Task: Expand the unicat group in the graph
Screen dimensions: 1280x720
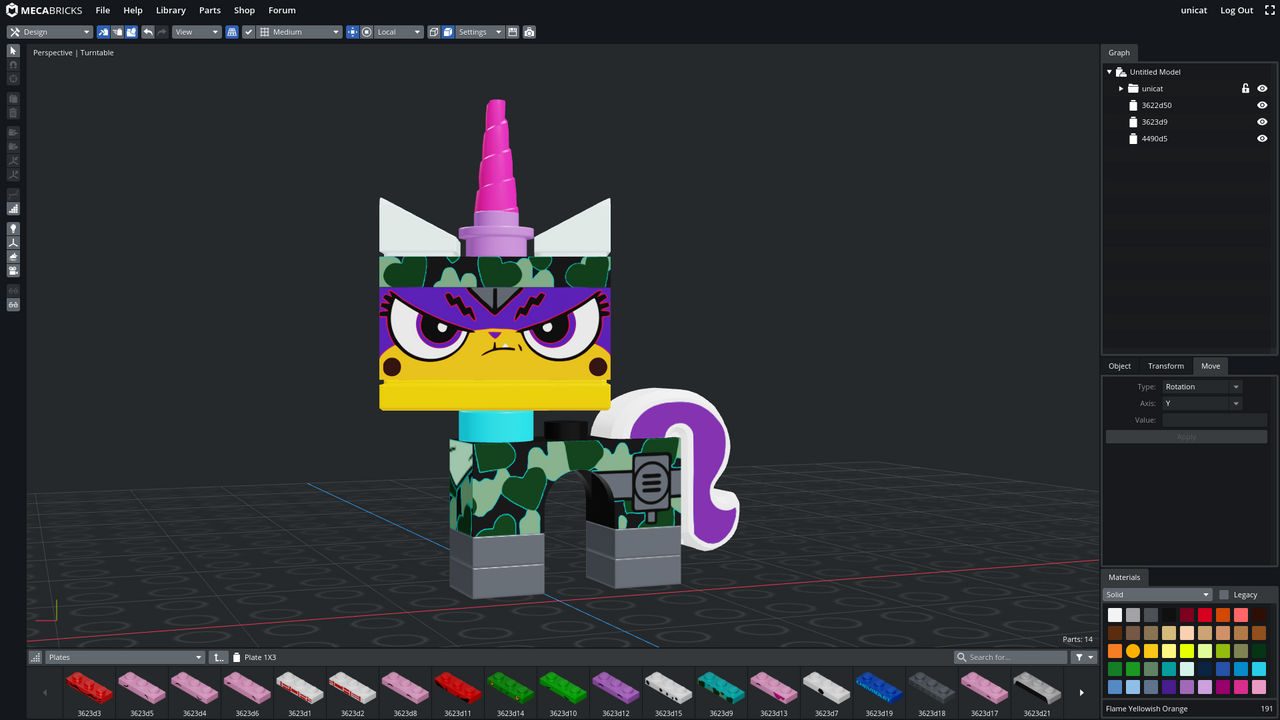Action: coord(1121,88)
